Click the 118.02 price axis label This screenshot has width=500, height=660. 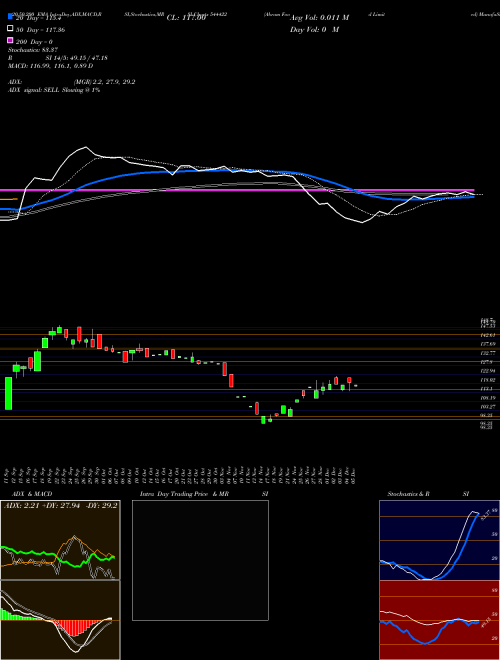click(490, 380)
